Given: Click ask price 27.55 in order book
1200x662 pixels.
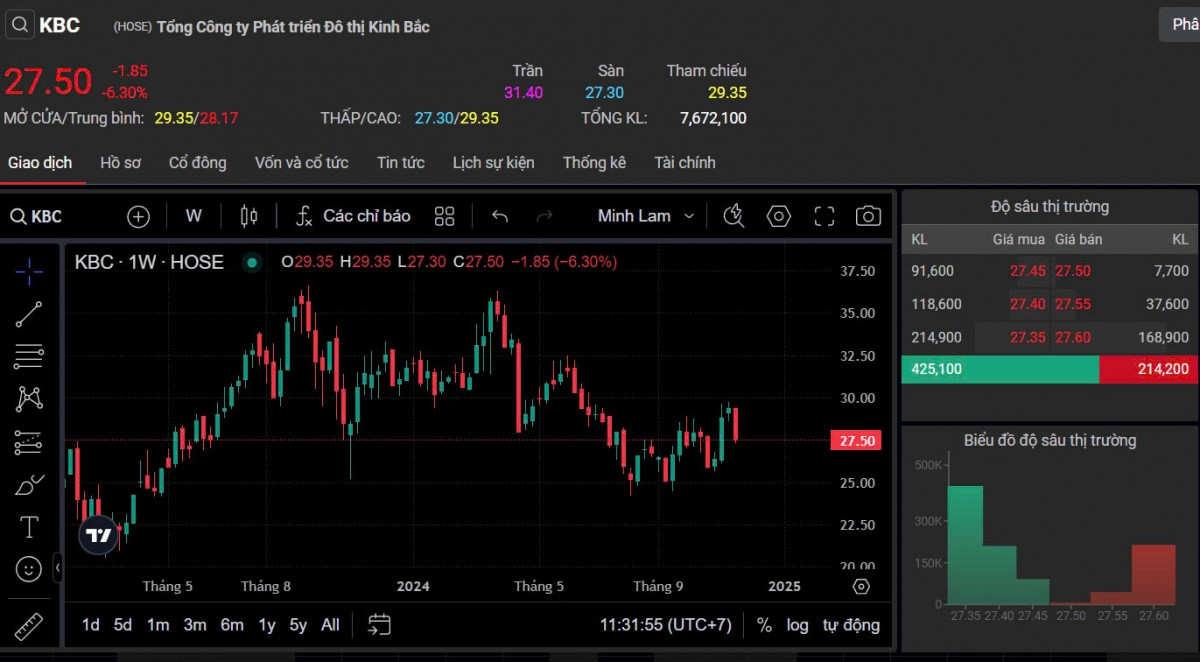Looking at the screenshot, I should [1073, 304].
